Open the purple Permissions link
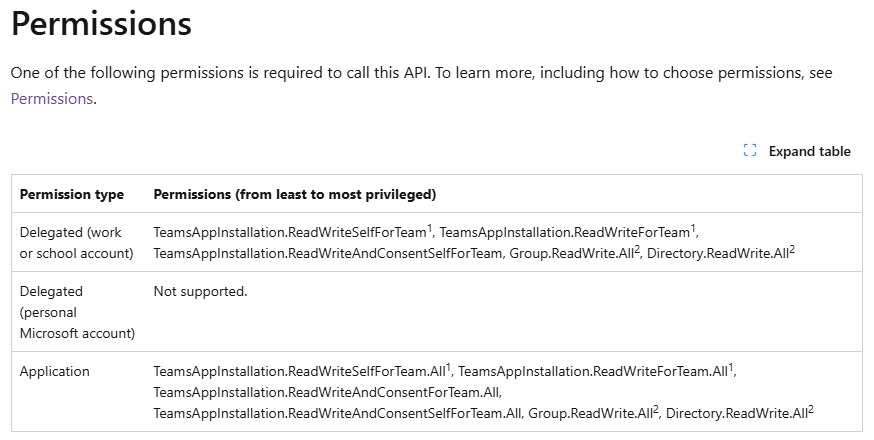 tap(51, 99)
